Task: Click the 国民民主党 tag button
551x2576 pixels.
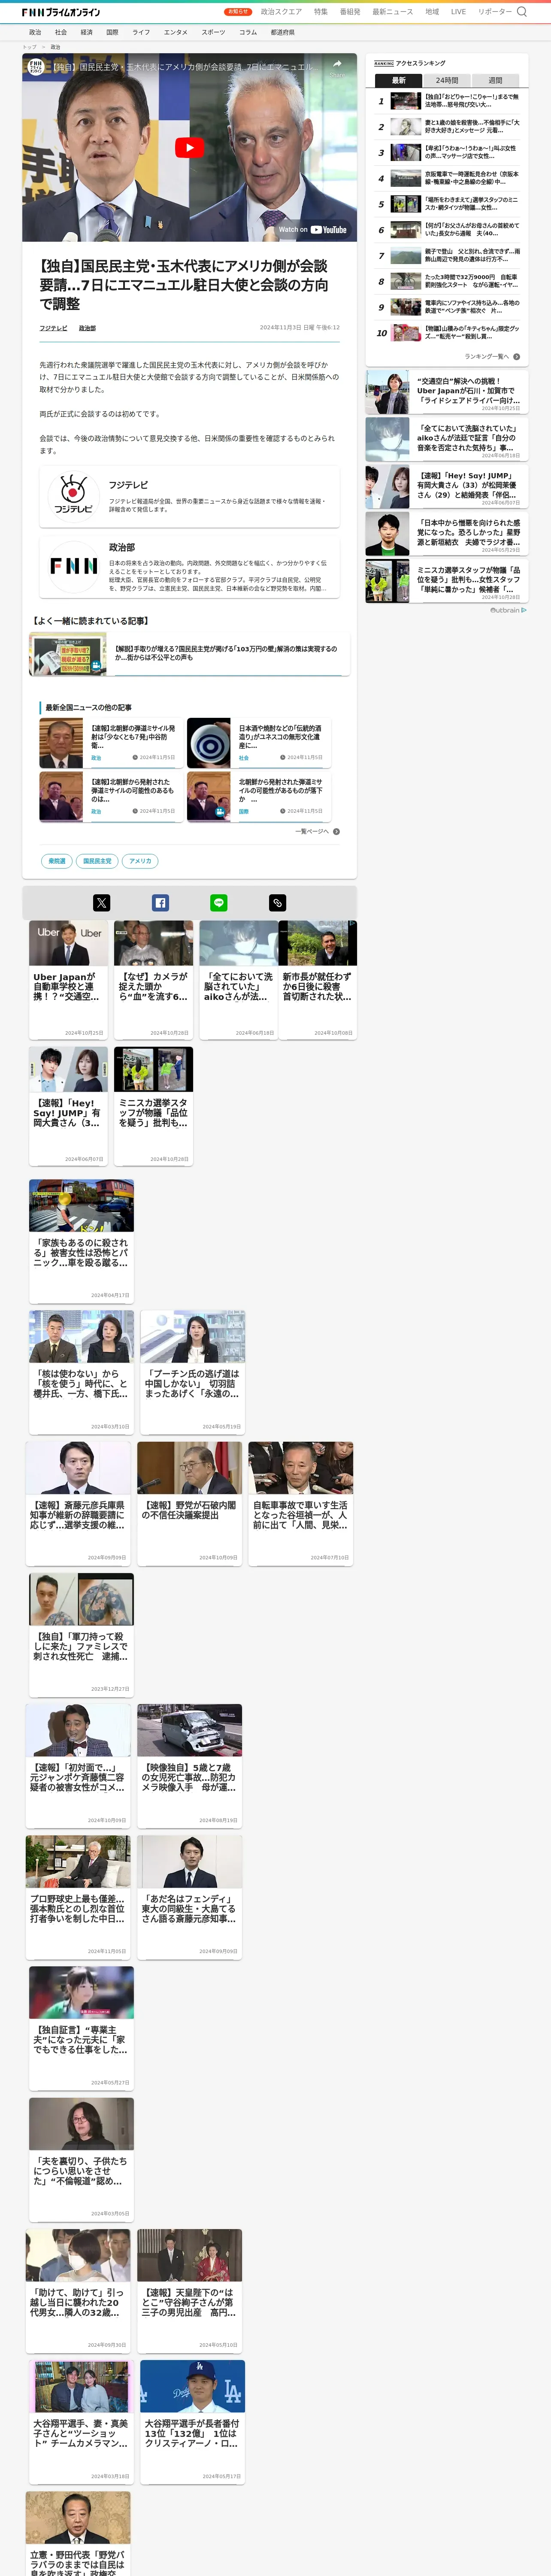Action: (x=97, y=861)
